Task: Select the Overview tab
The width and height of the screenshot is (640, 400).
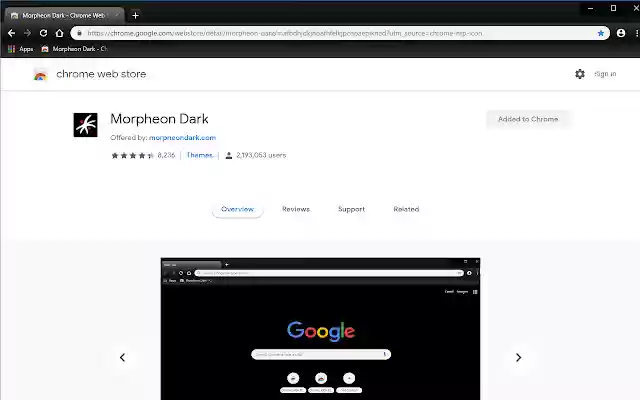Action: point(238,209)
